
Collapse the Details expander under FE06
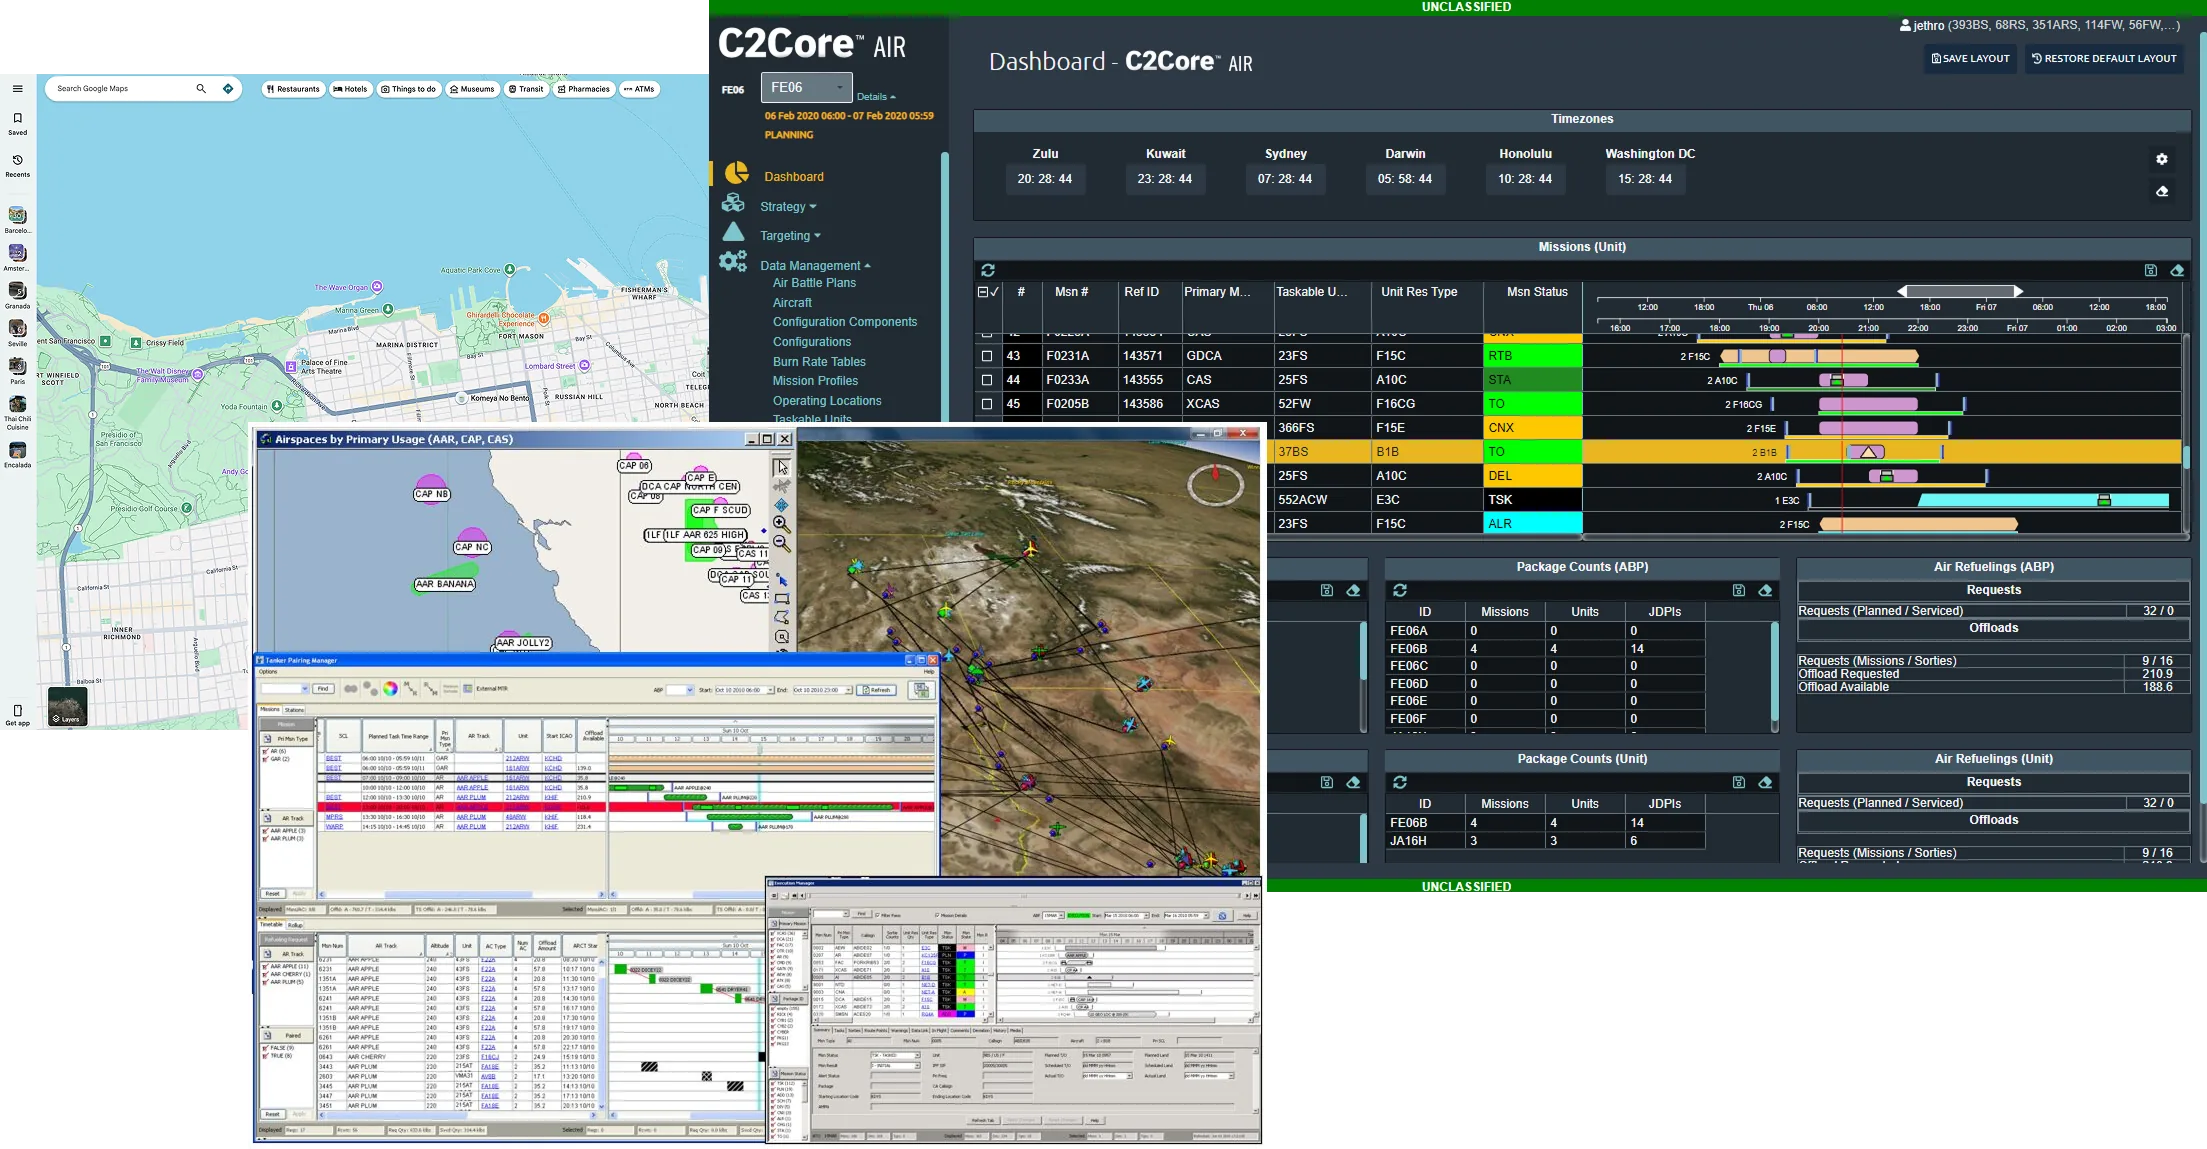point(876,97)
